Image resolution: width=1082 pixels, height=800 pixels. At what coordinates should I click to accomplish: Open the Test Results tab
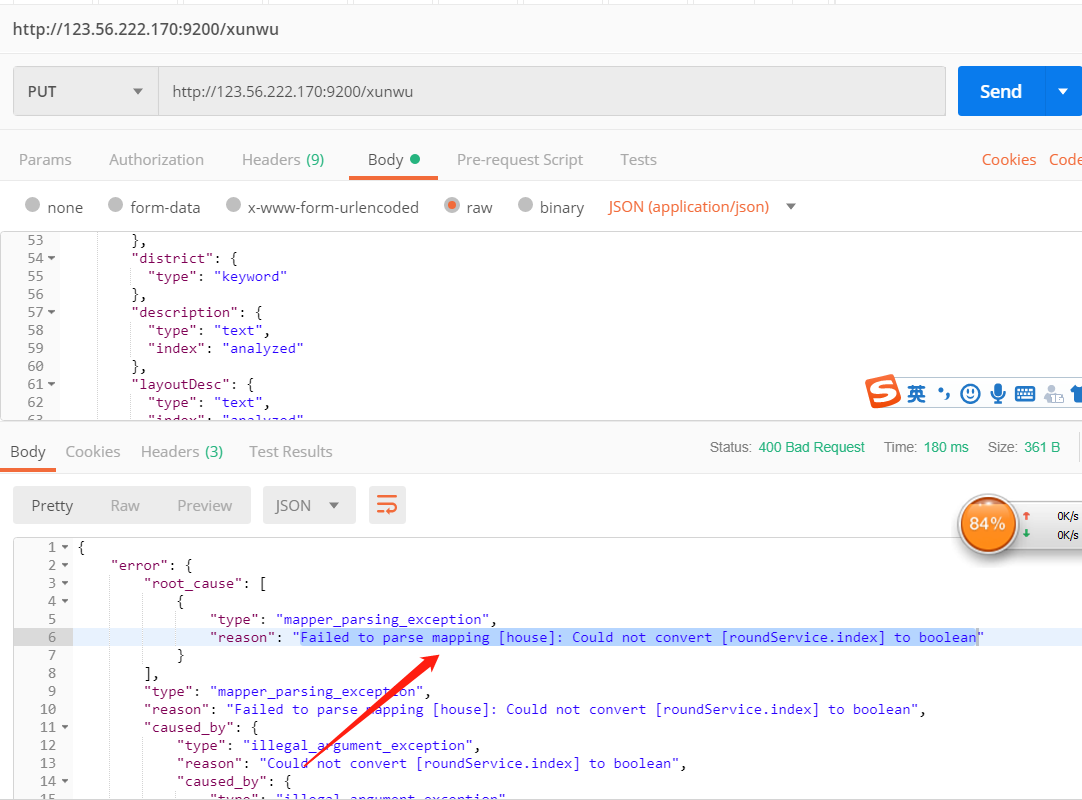[291, 451]
